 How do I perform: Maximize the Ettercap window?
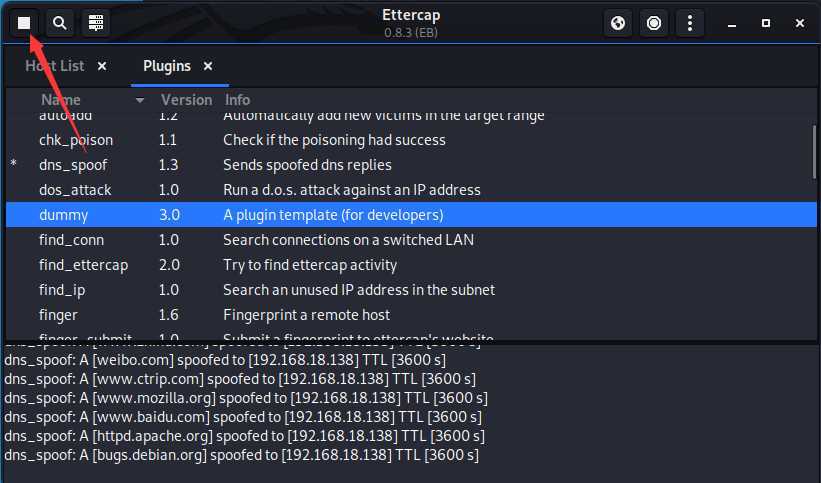point(765,23)
